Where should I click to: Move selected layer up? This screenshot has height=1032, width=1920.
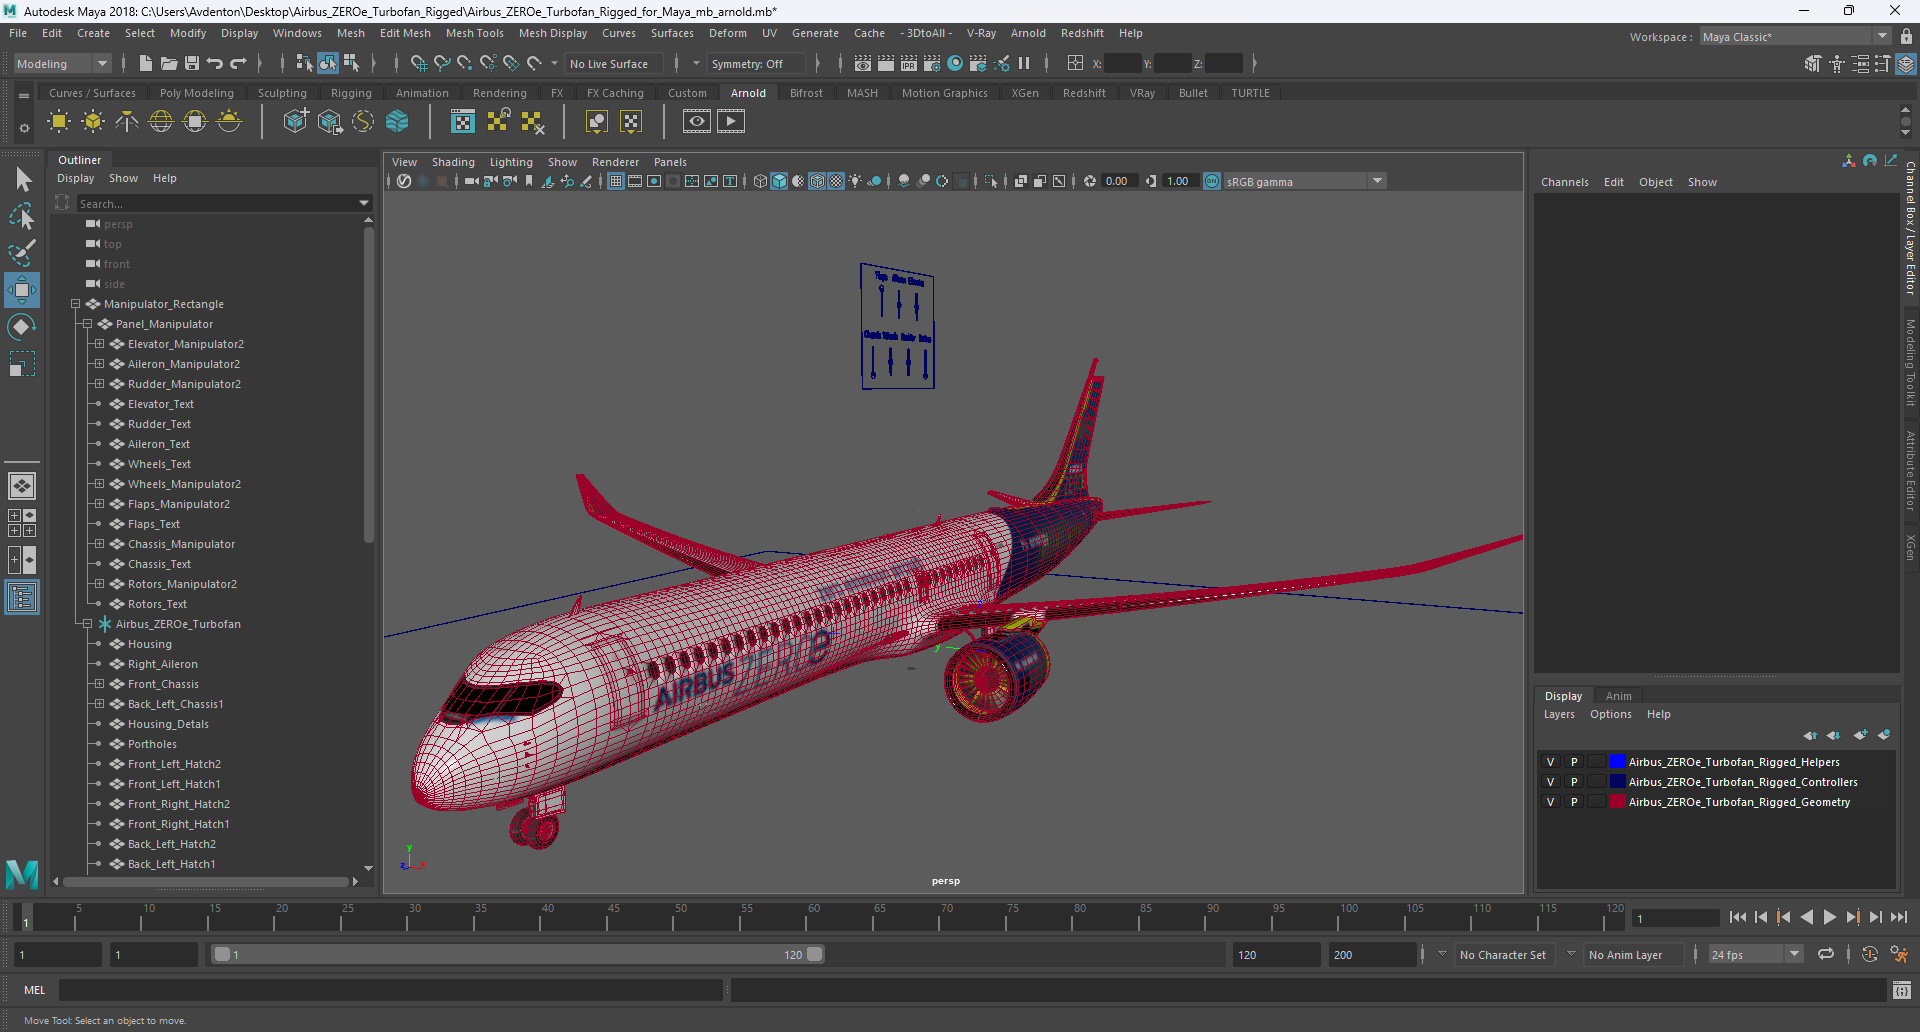[x=1810, y=735]
